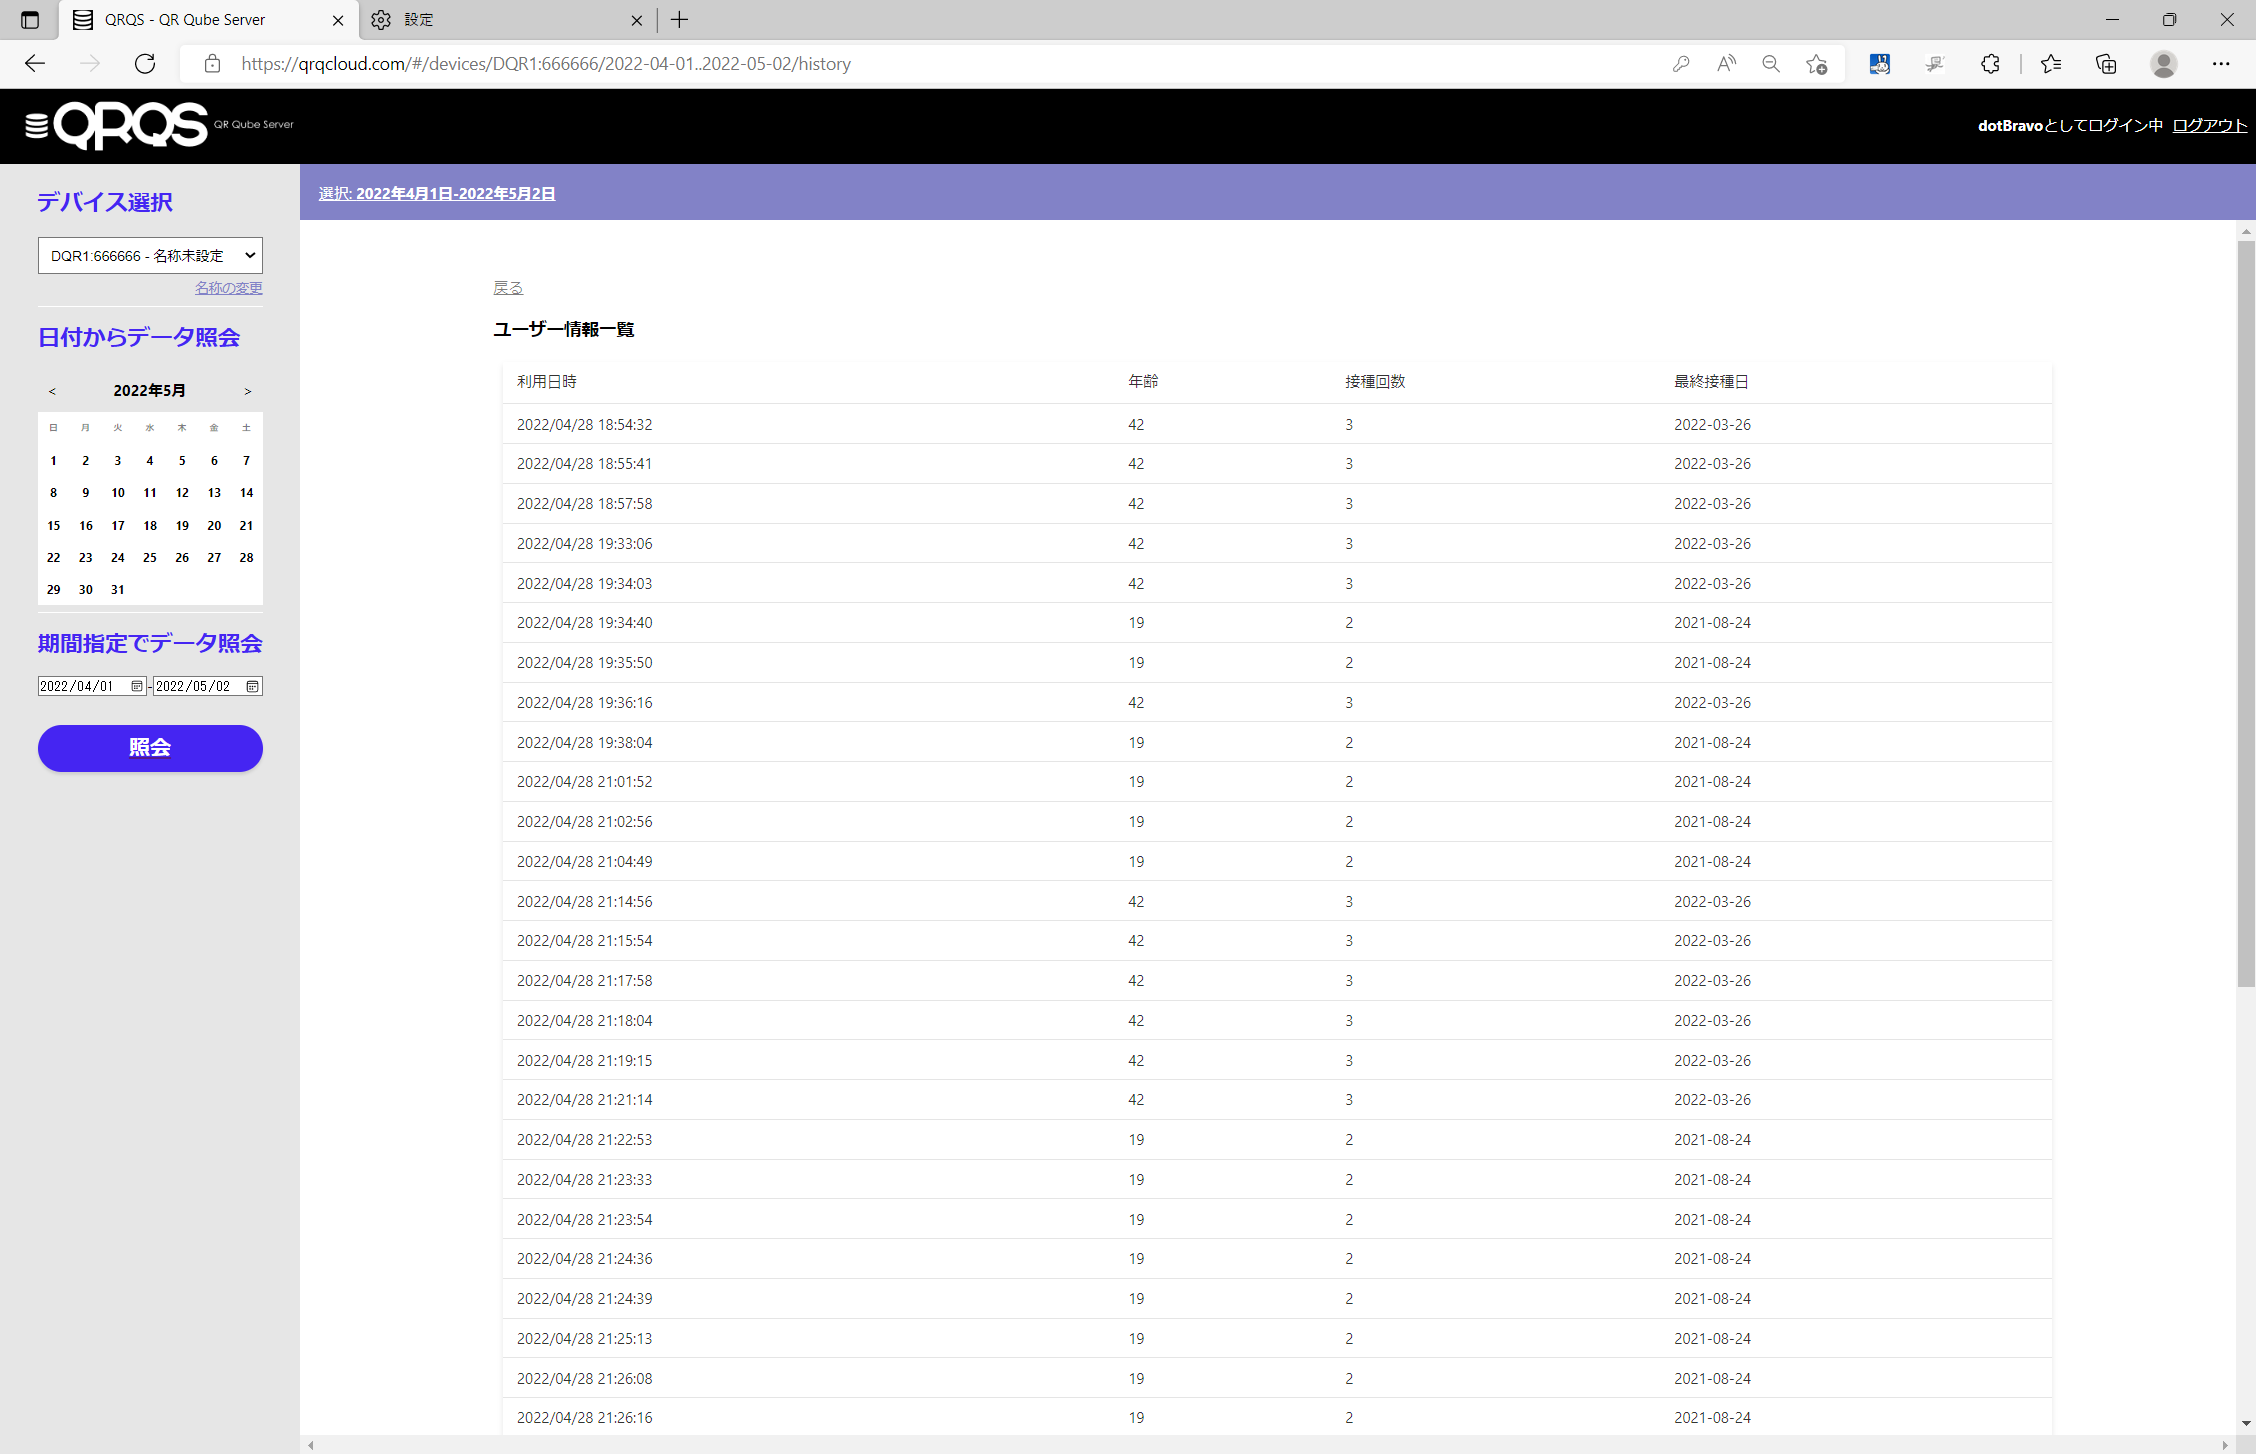Go to next month in calendar
This screenshot has width=2256, height=1454.
(x=248, y=391)
